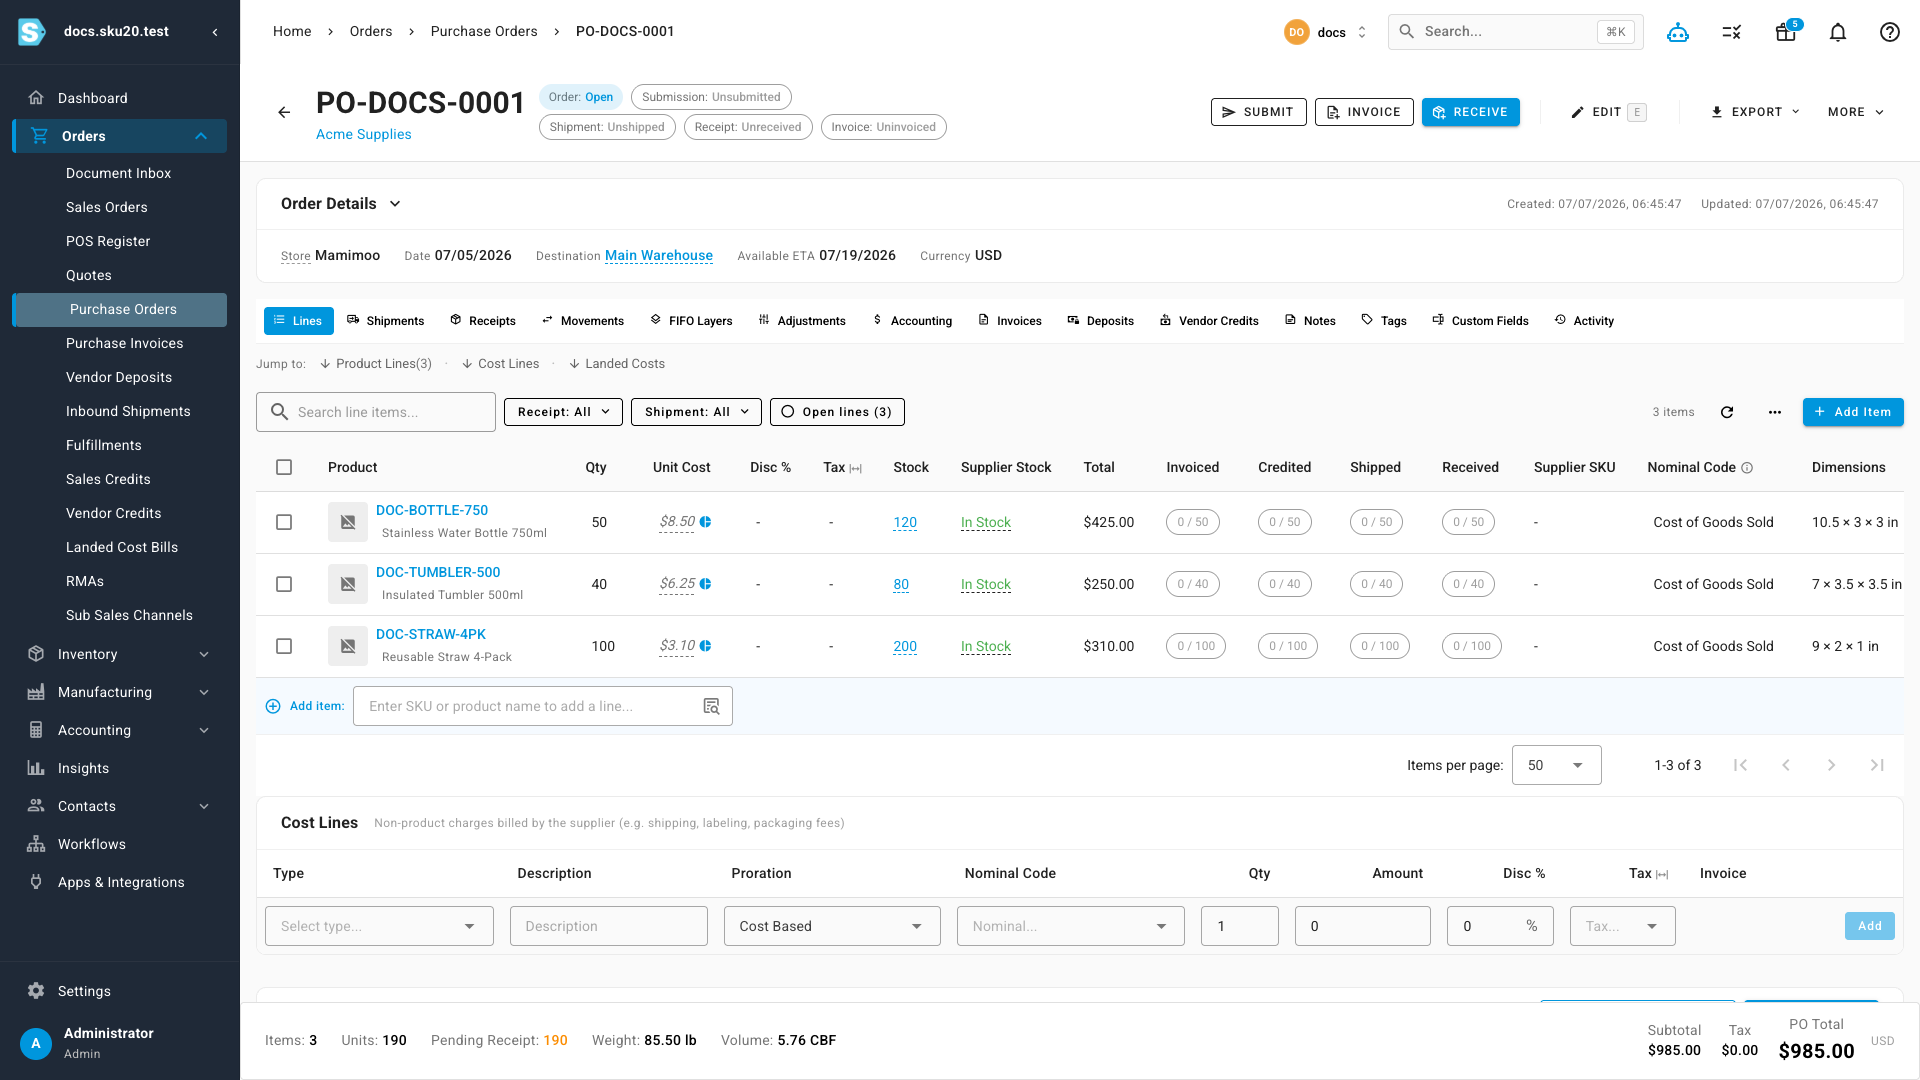This screenshot has height=1080, width=1920.
Task: Click the cost info icon beside $3.10
Action: [706, 646]
